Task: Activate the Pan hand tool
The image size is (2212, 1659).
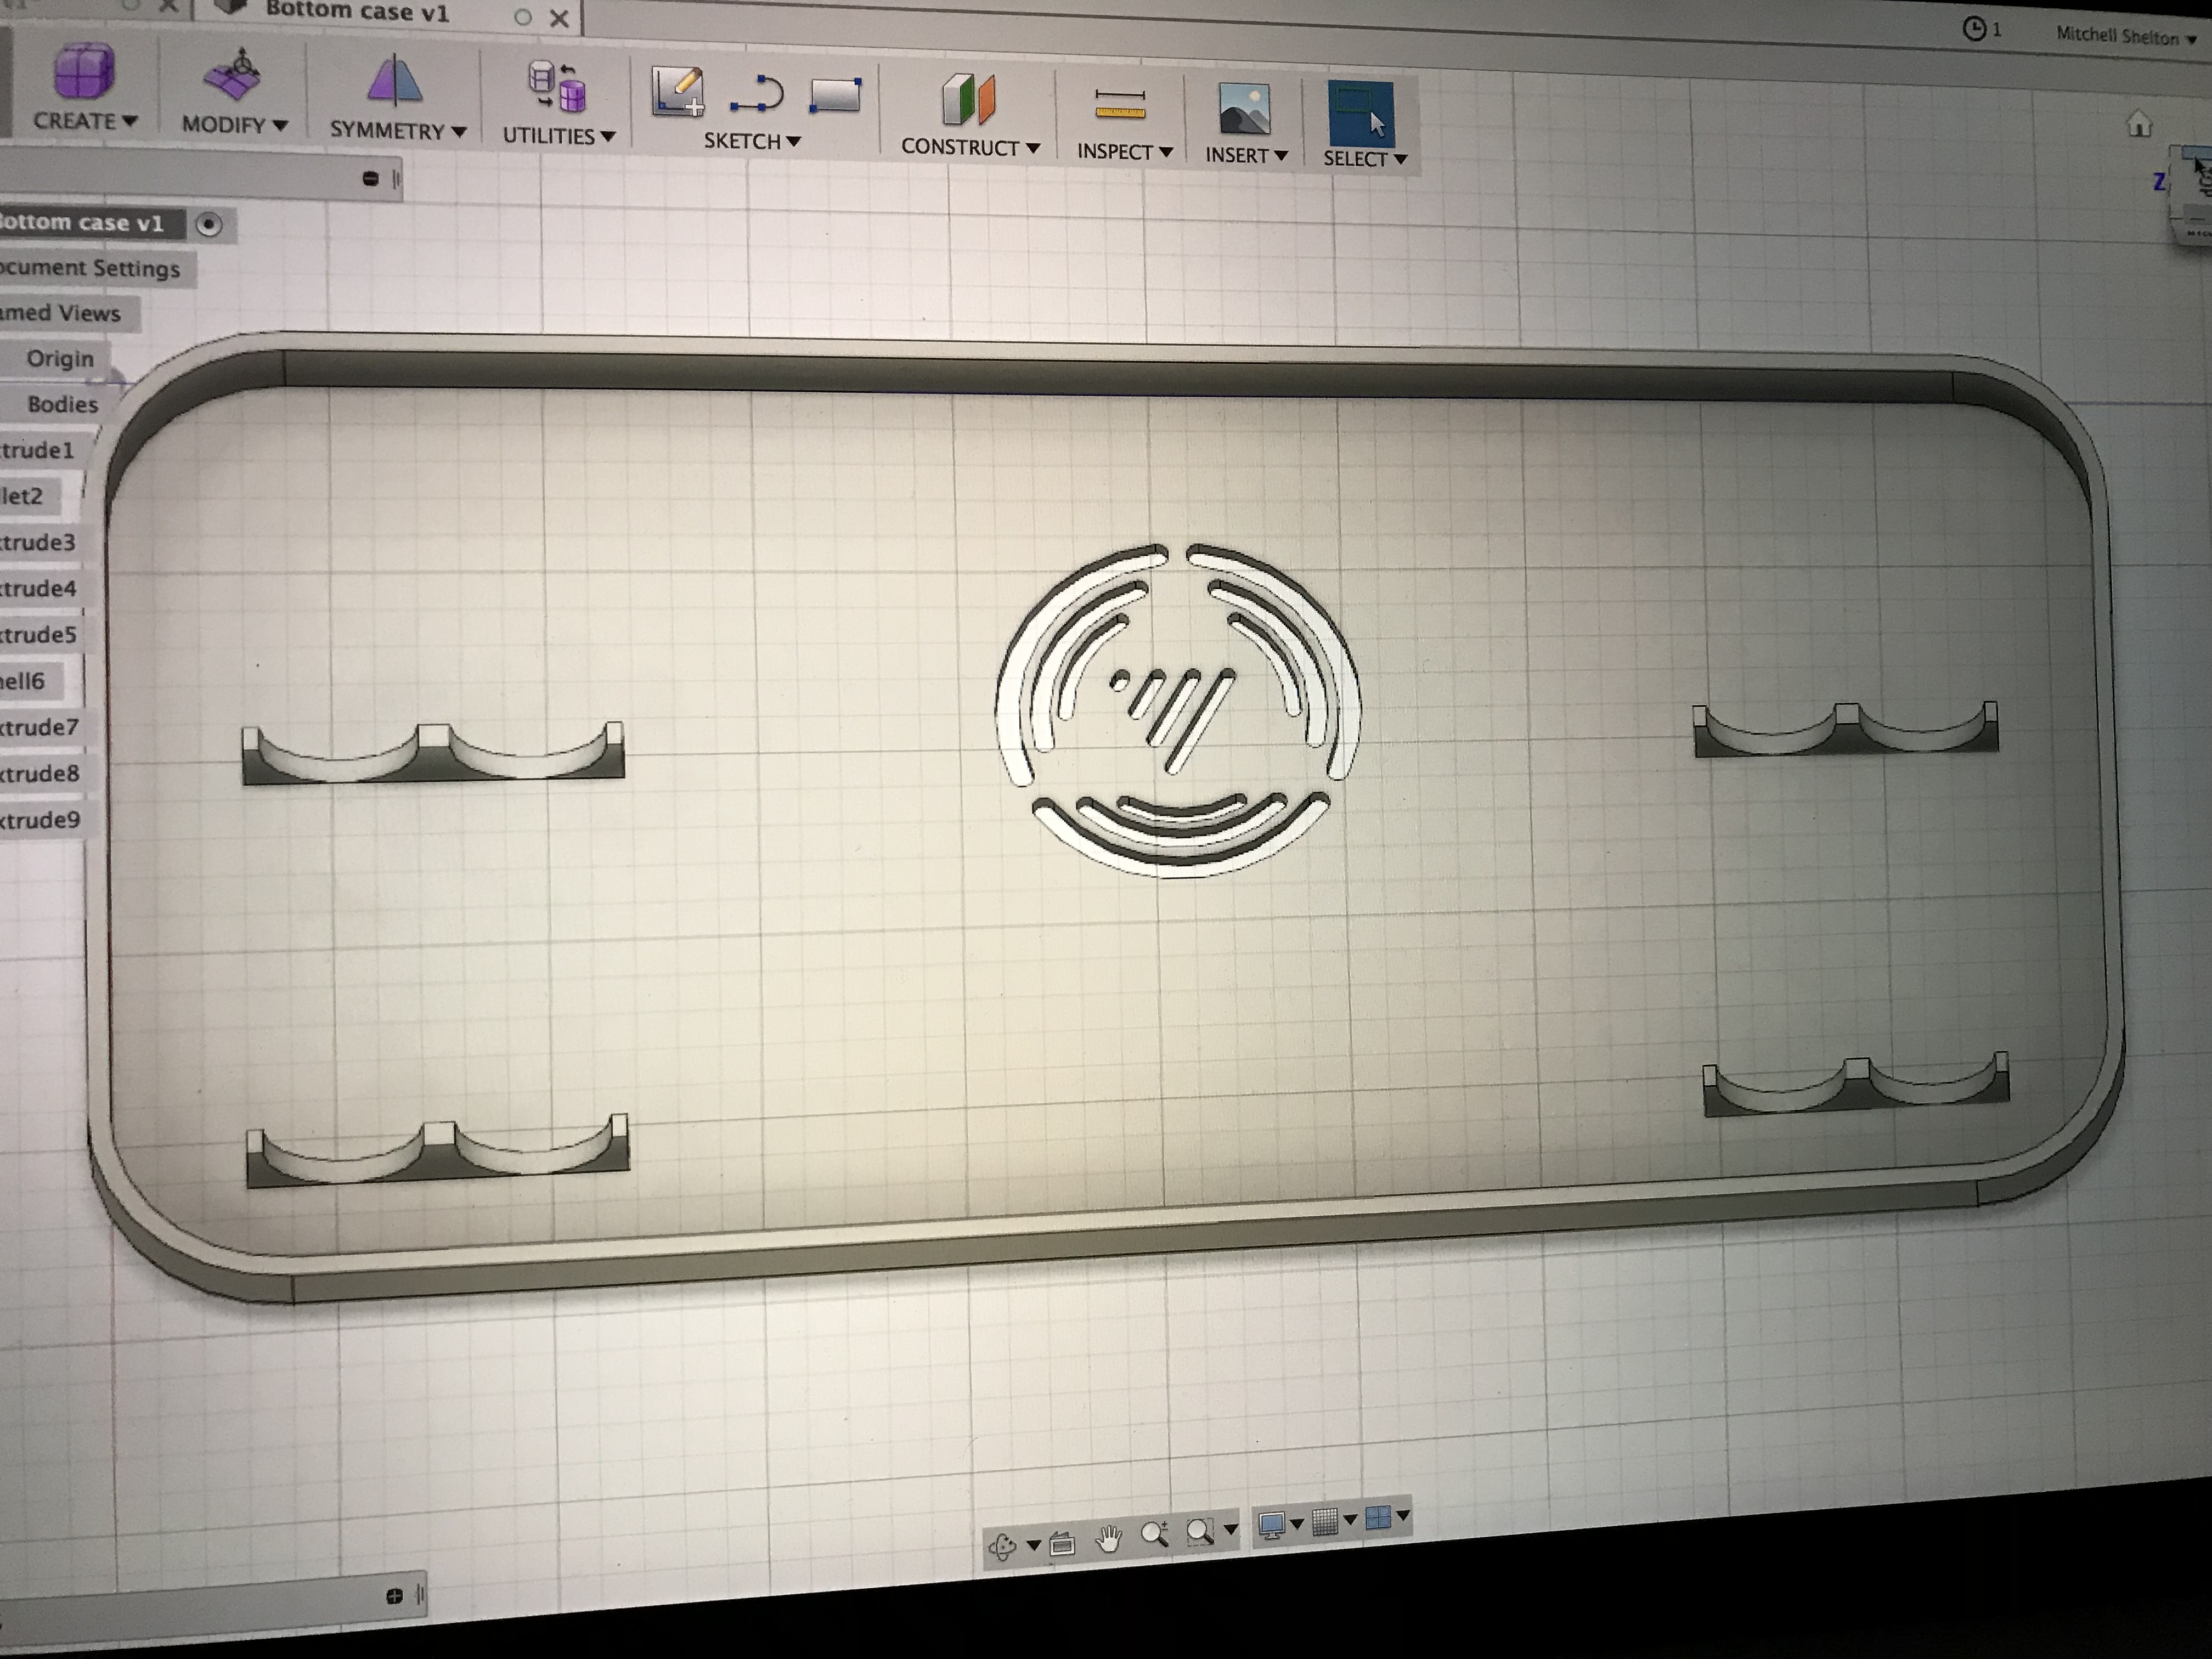Action: click(1108, 1538)
